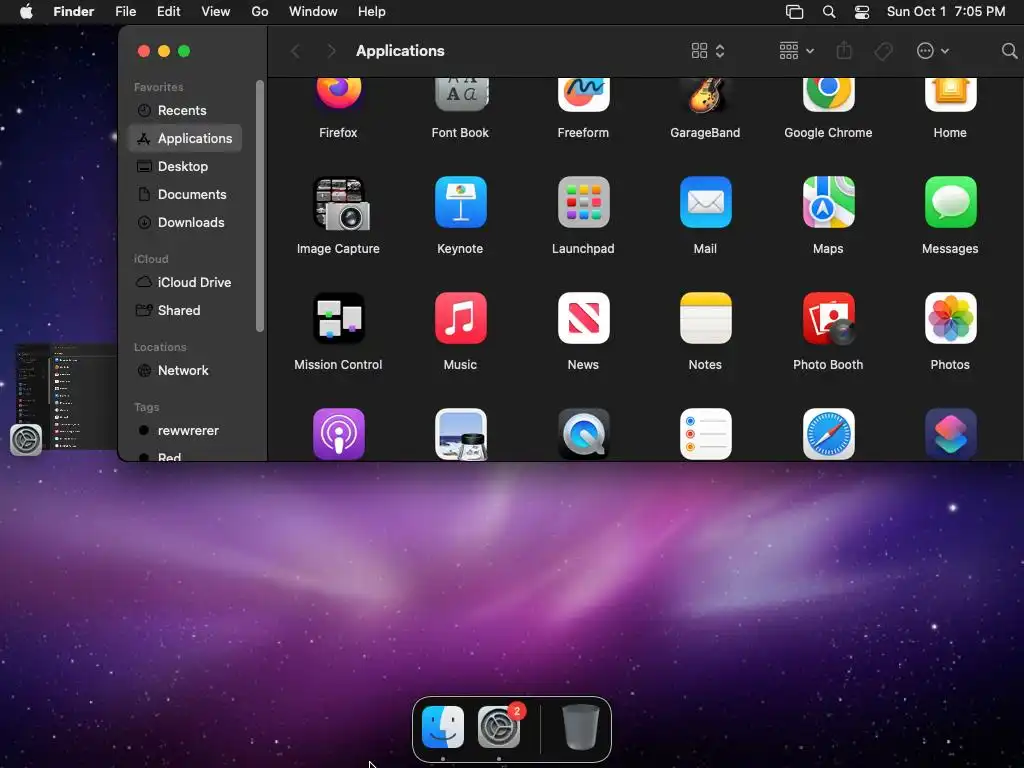Screen dimensions: 1024x768
Task: Select Documents in the sidebar
Action: point(185,195)
